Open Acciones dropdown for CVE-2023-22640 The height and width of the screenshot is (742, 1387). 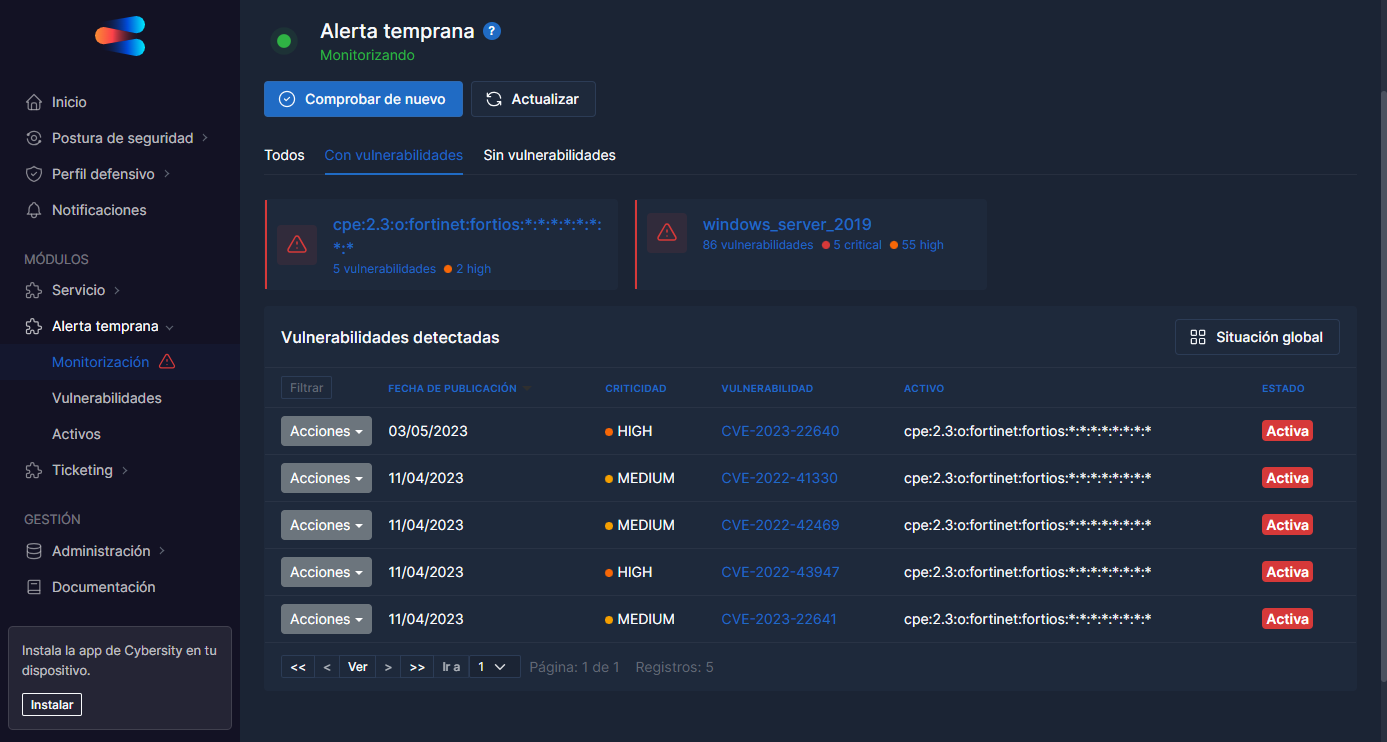pyautogui.click(x=326, y=431)
